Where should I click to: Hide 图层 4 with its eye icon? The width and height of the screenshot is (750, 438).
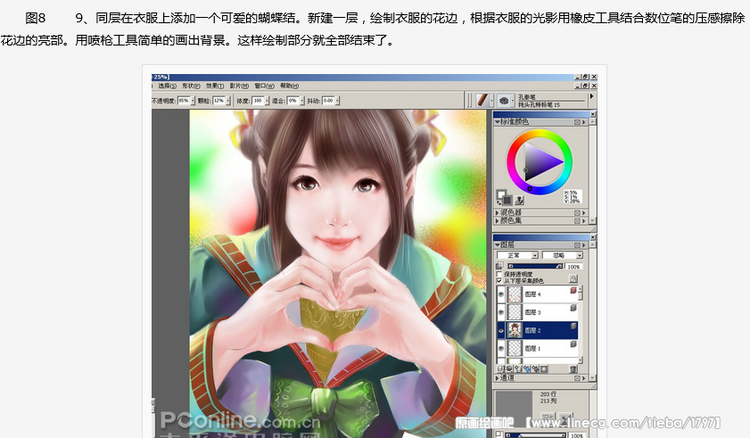[501, 295]
